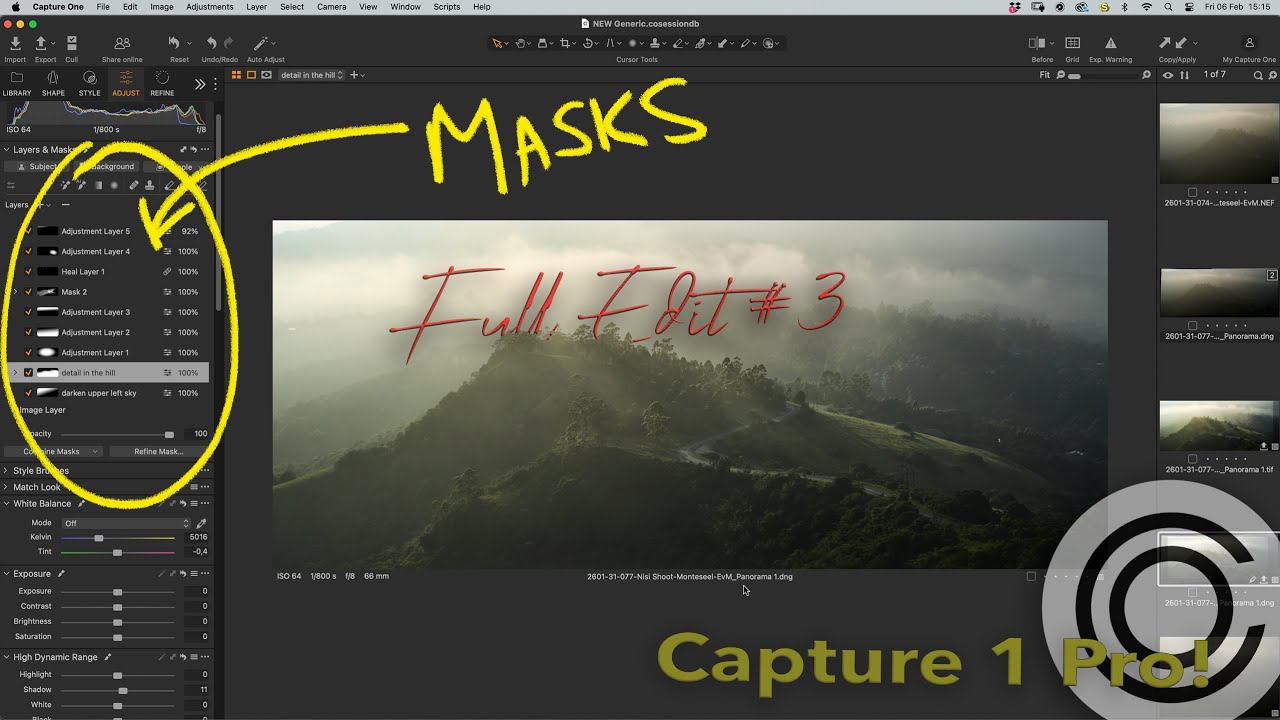Open the Style tool tab

tap(90, 84)
